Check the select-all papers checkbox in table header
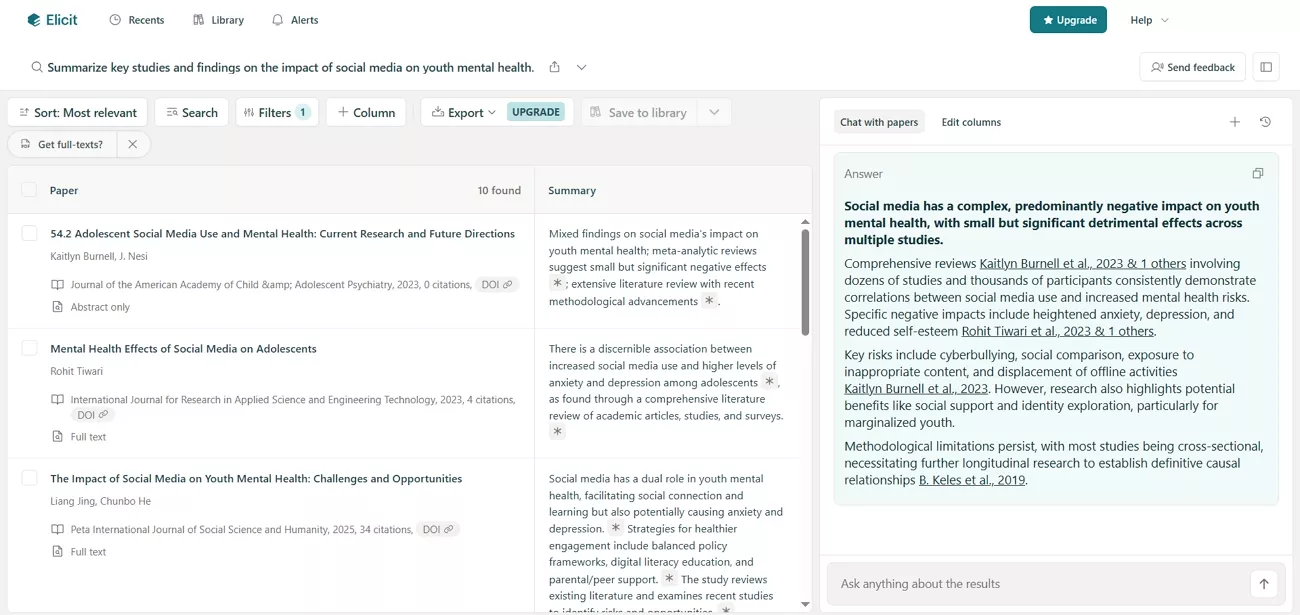This screenshot has width=1300, height=615. 29,189
